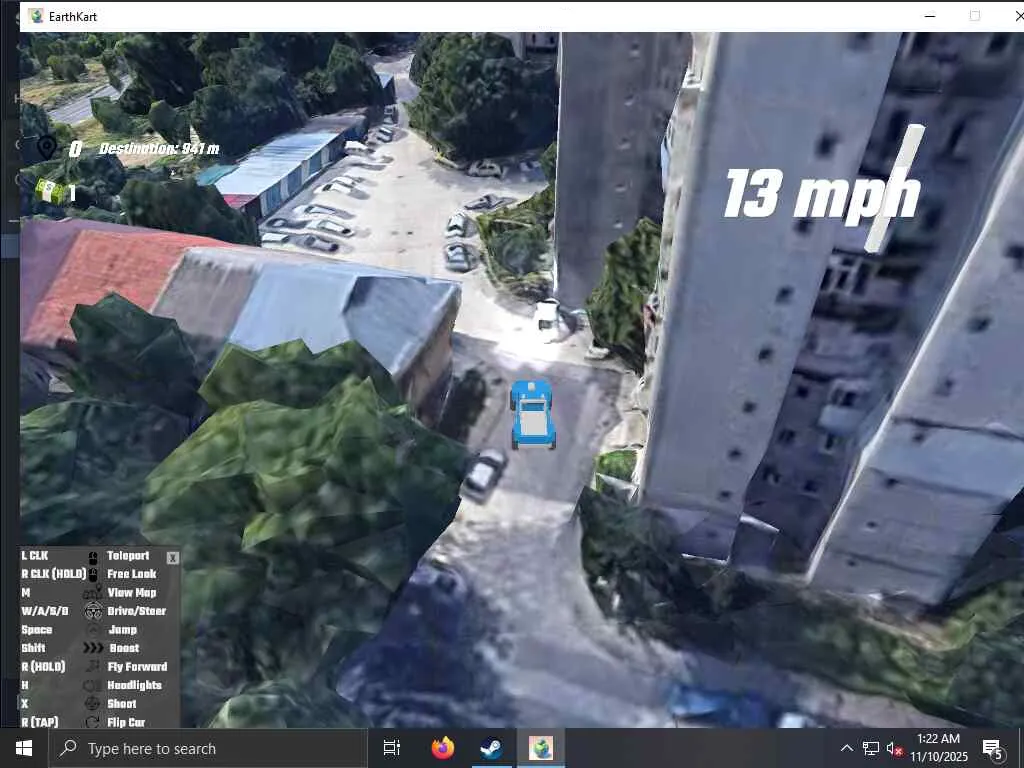Click the Free Look label
The image size is (1024, 768).
pyautogui.click(x=132, y=574)
